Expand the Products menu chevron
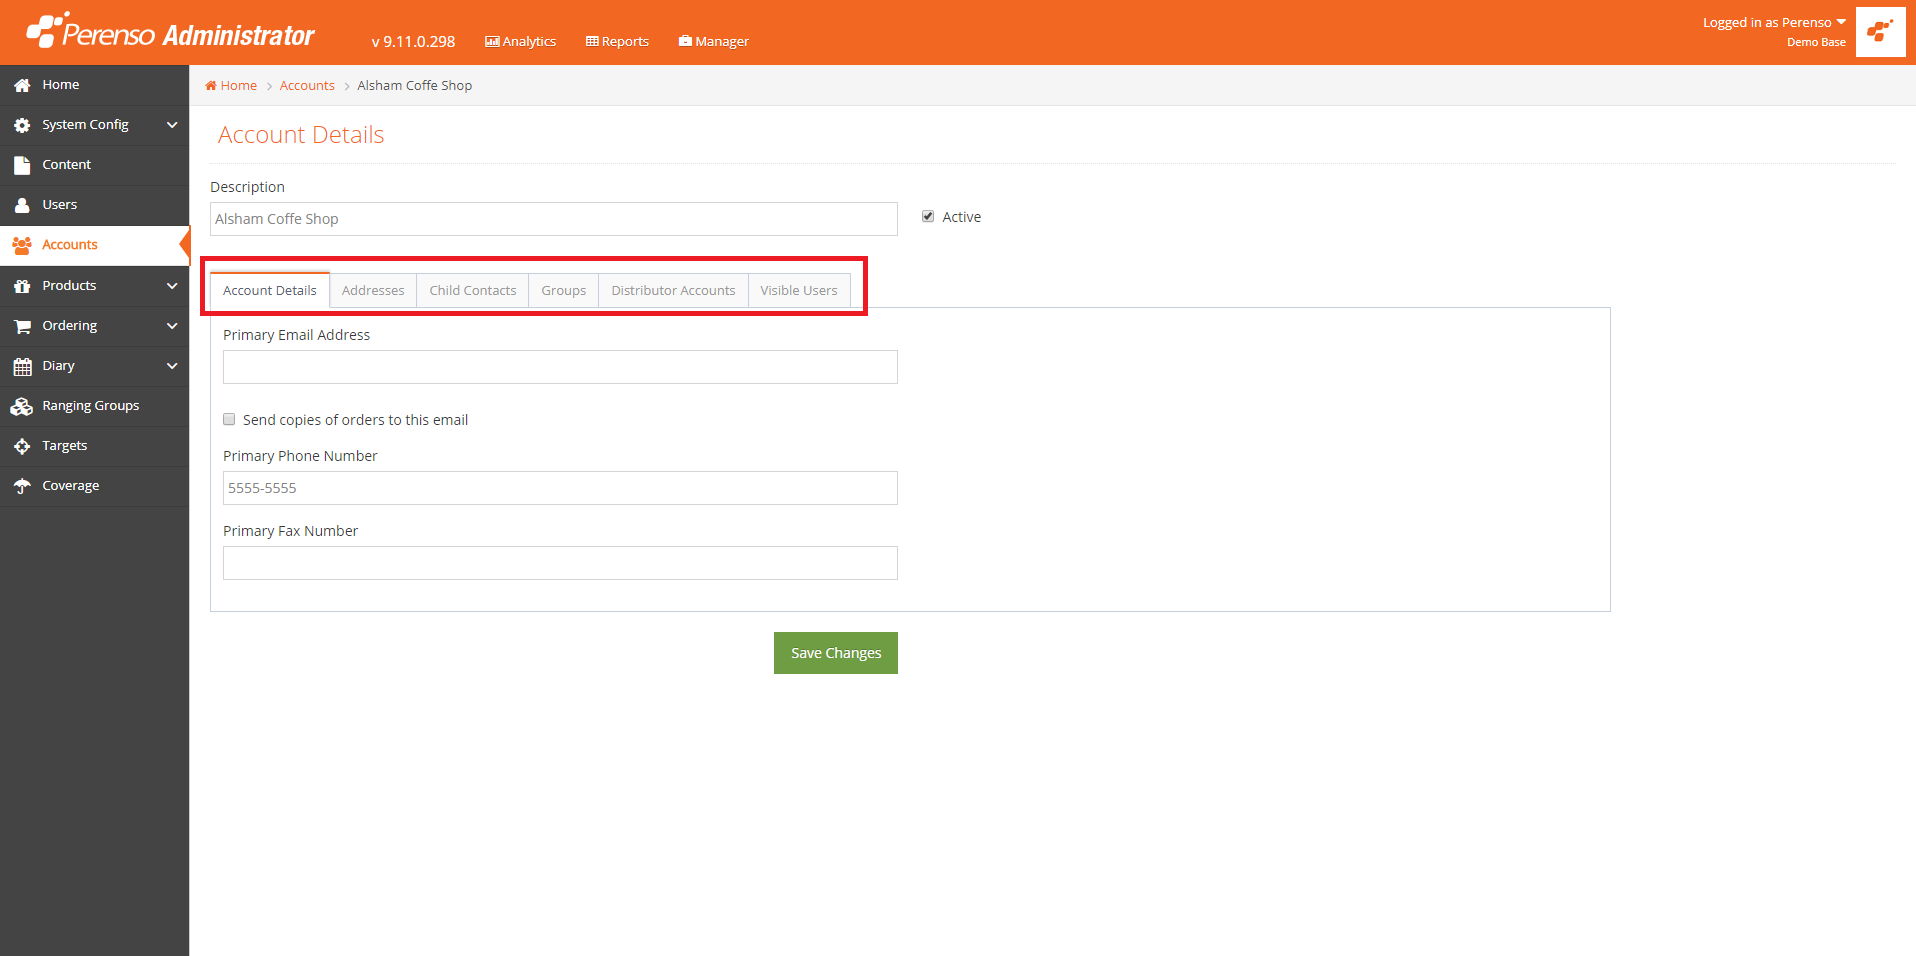 (172, 286)
